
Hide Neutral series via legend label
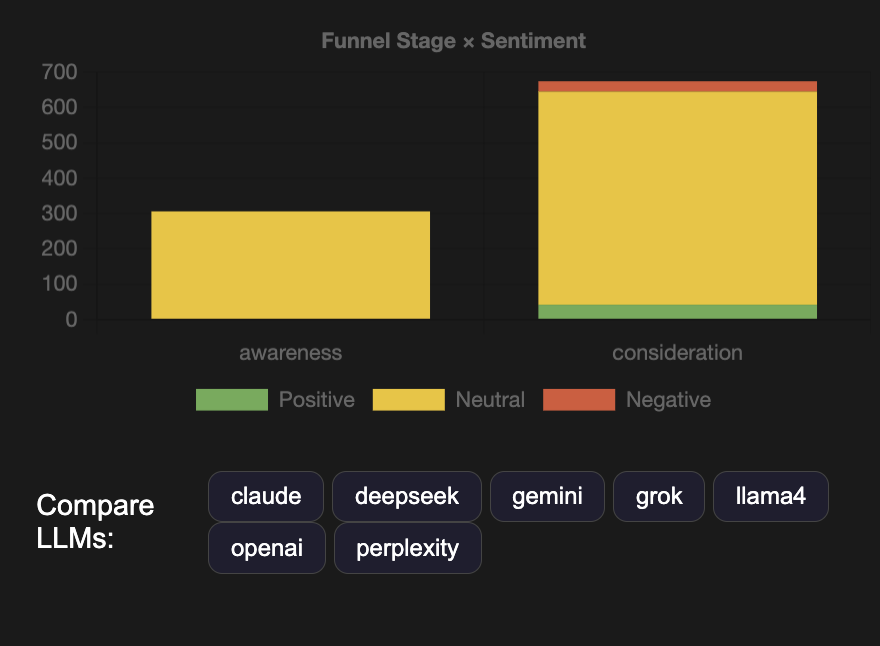pyautogui.click(x=490, y=400)
